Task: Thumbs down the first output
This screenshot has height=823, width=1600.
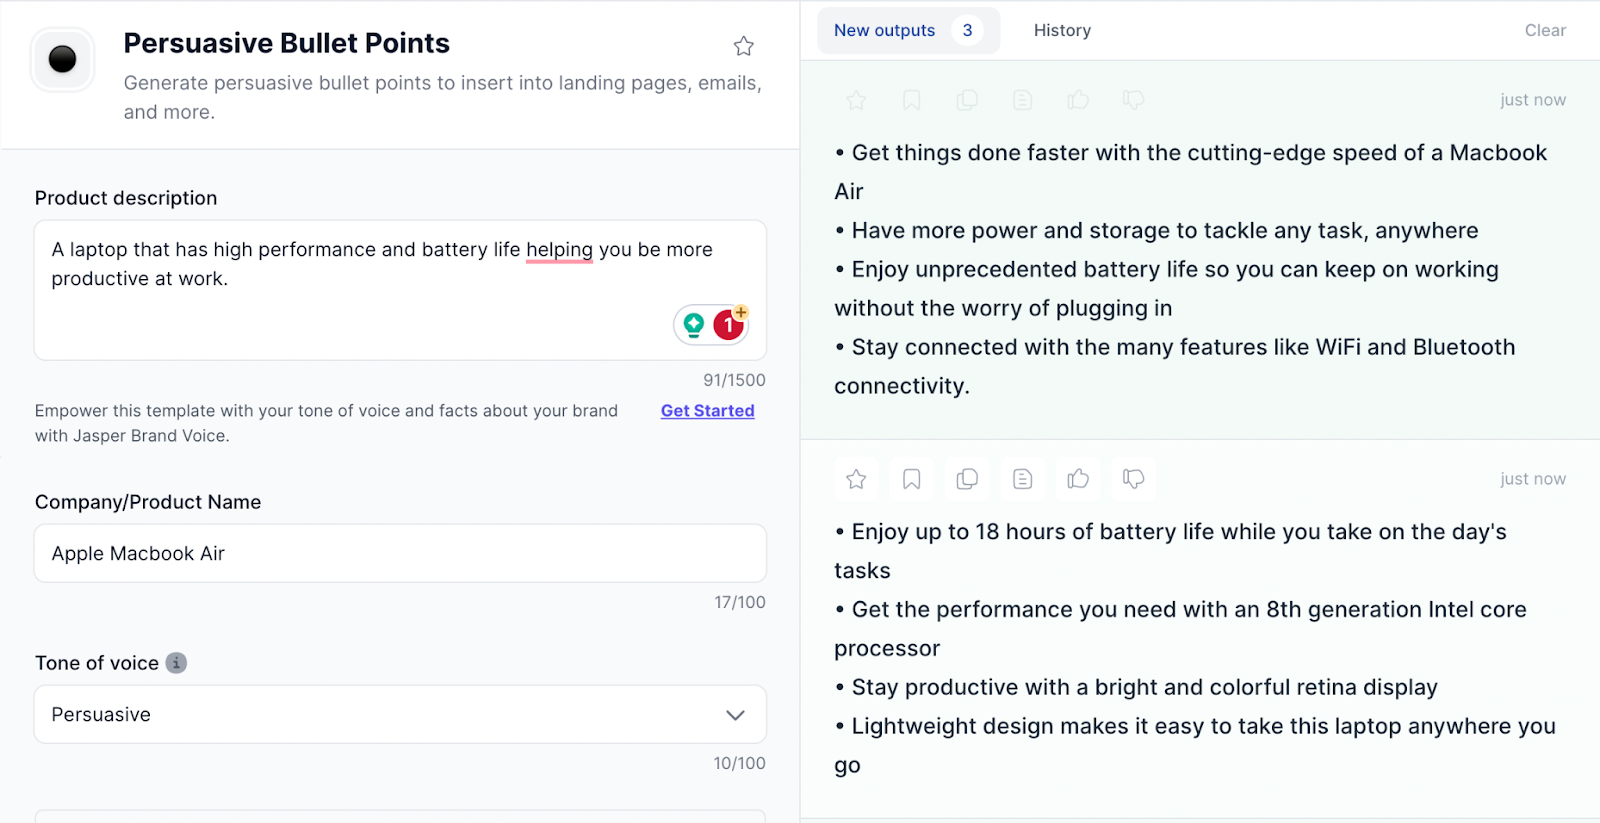Action: [1133, 100]
